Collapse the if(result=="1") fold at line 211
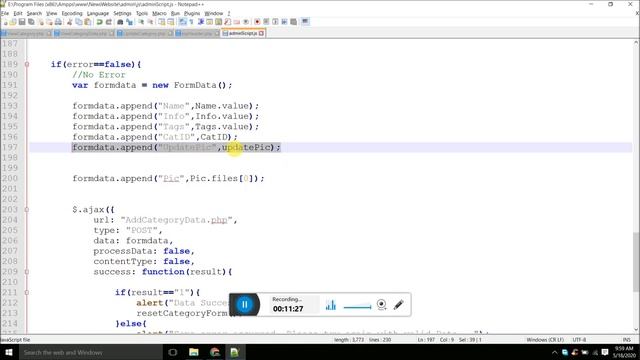 point(27,293)
